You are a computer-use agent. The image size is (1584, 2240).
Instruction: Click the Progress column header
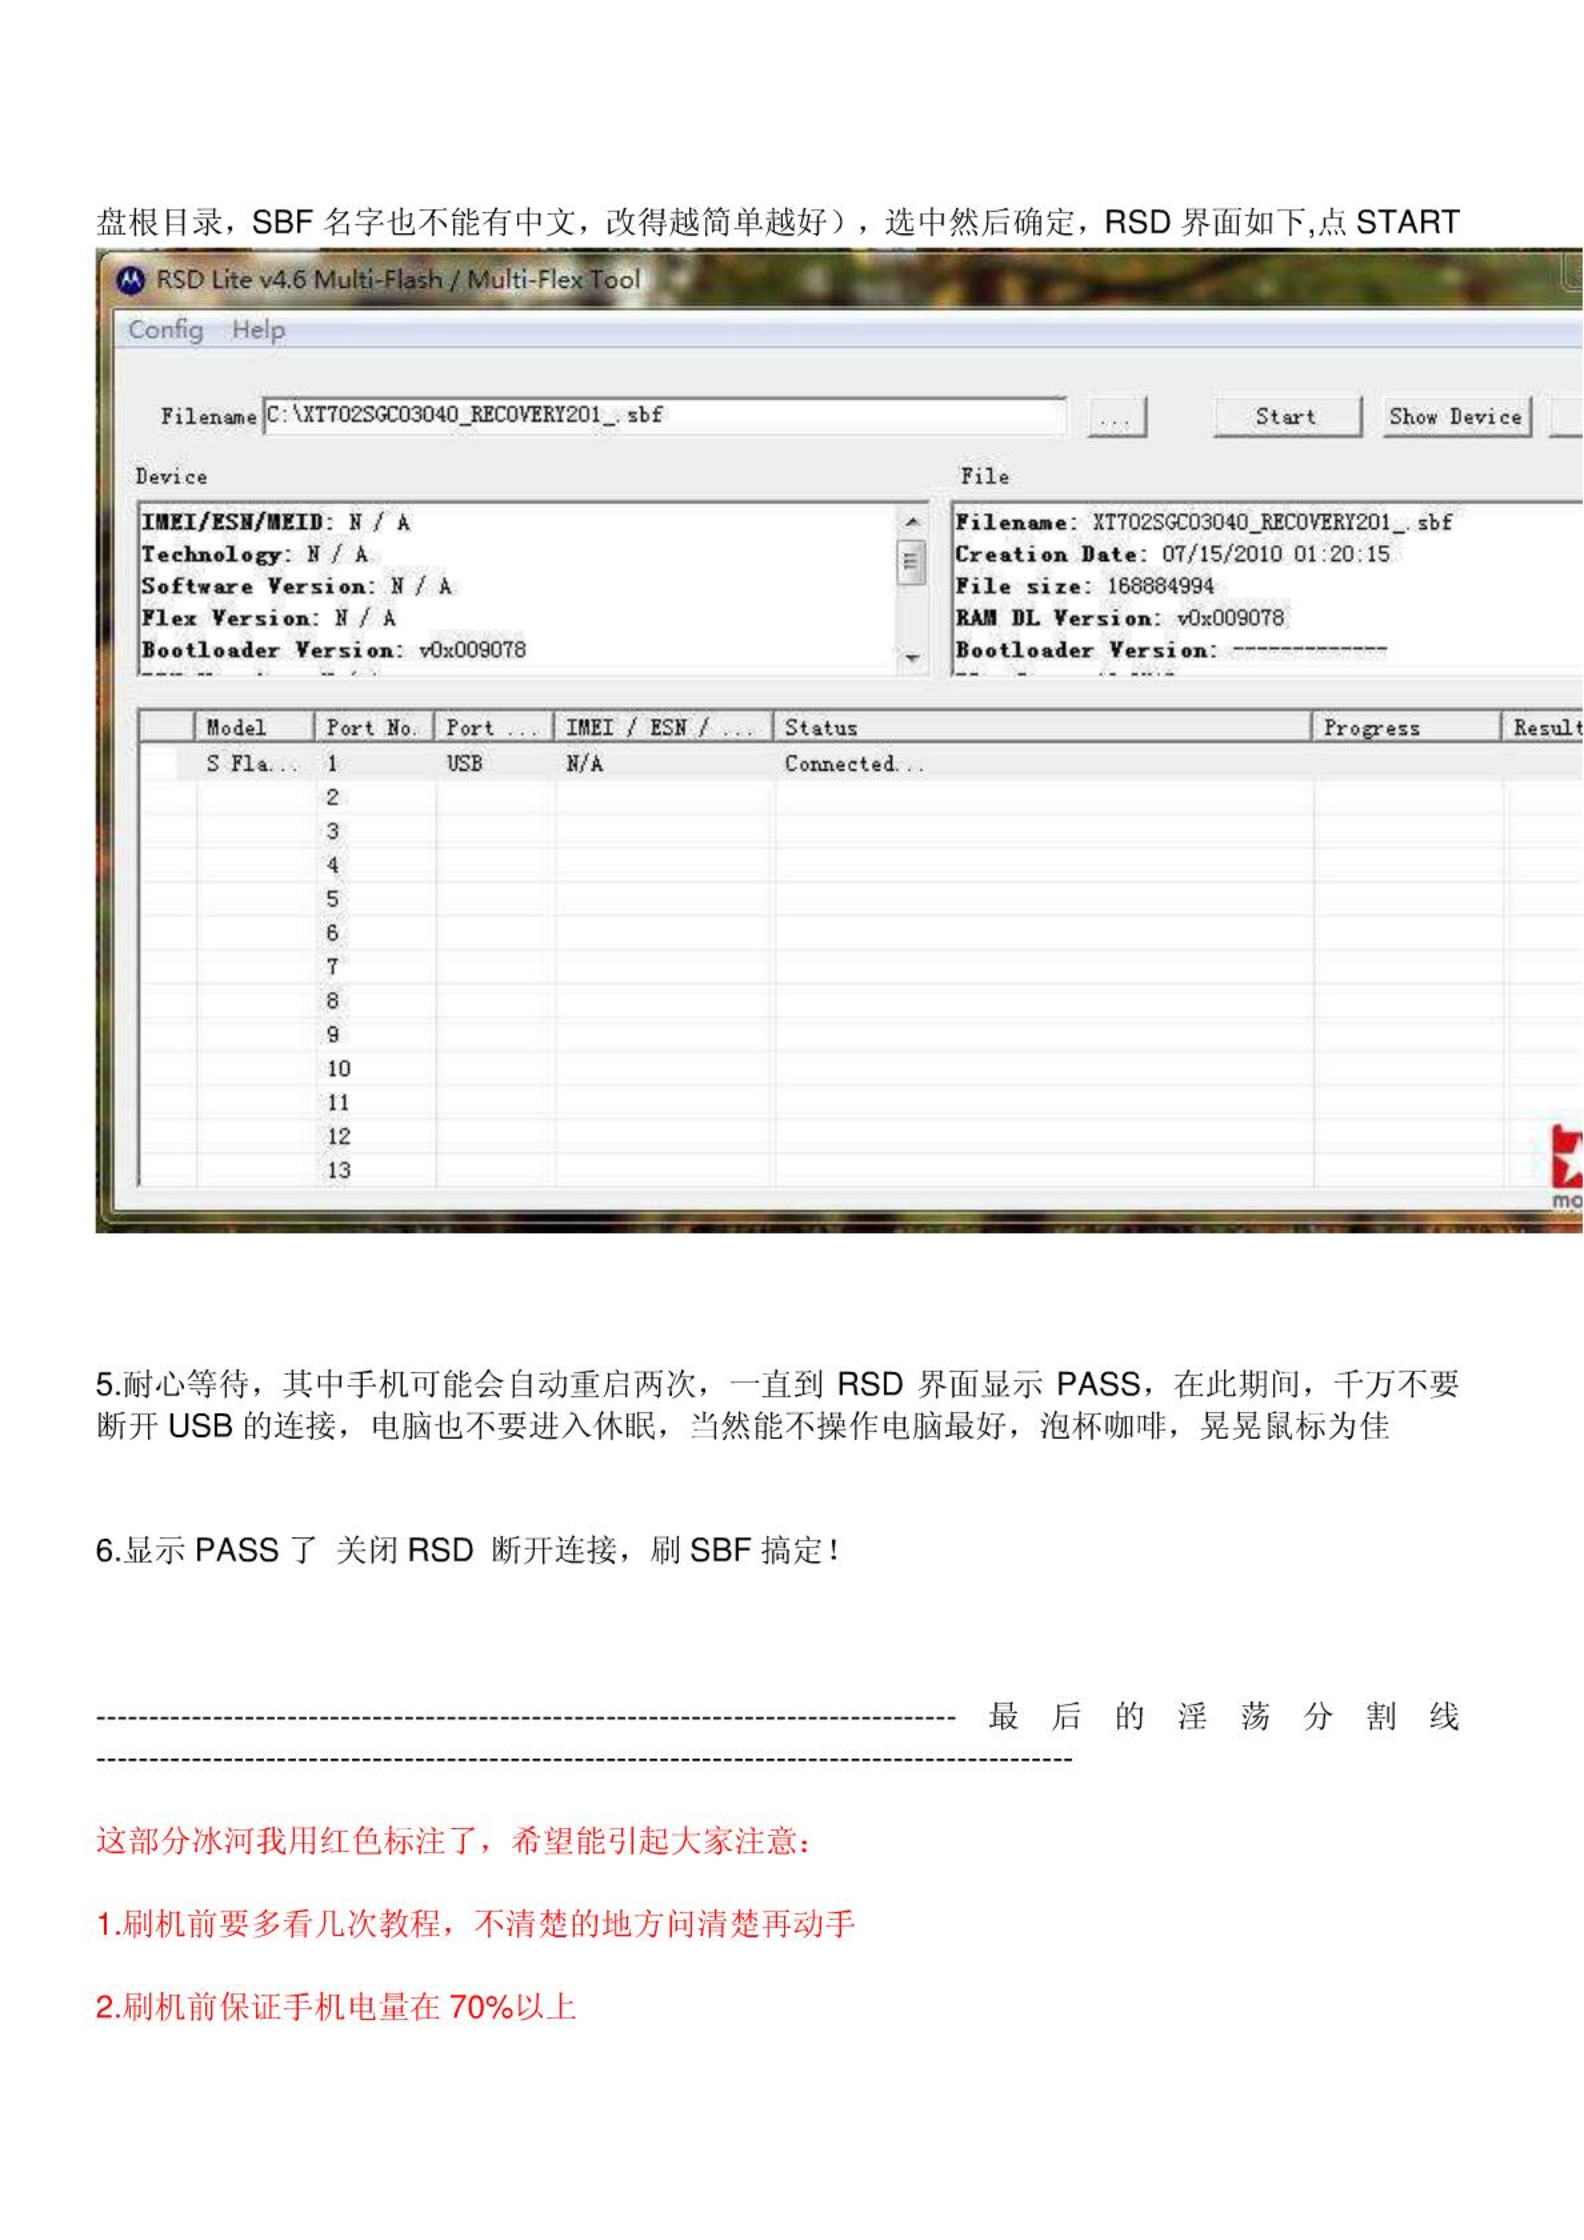1407,727
